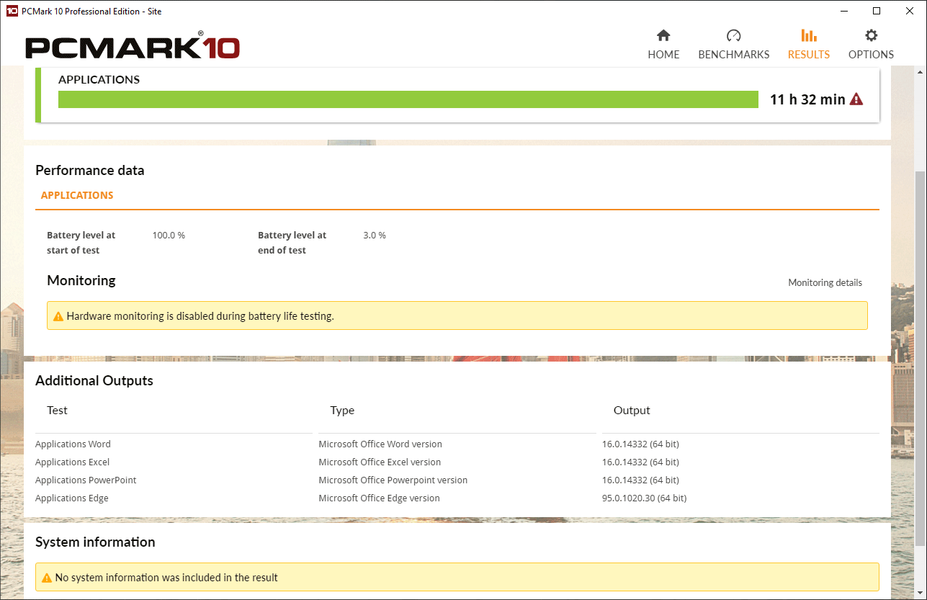Click the Monitoring heading
The width and height of the screenshot is (927, 600).
[x=81, y=280]
